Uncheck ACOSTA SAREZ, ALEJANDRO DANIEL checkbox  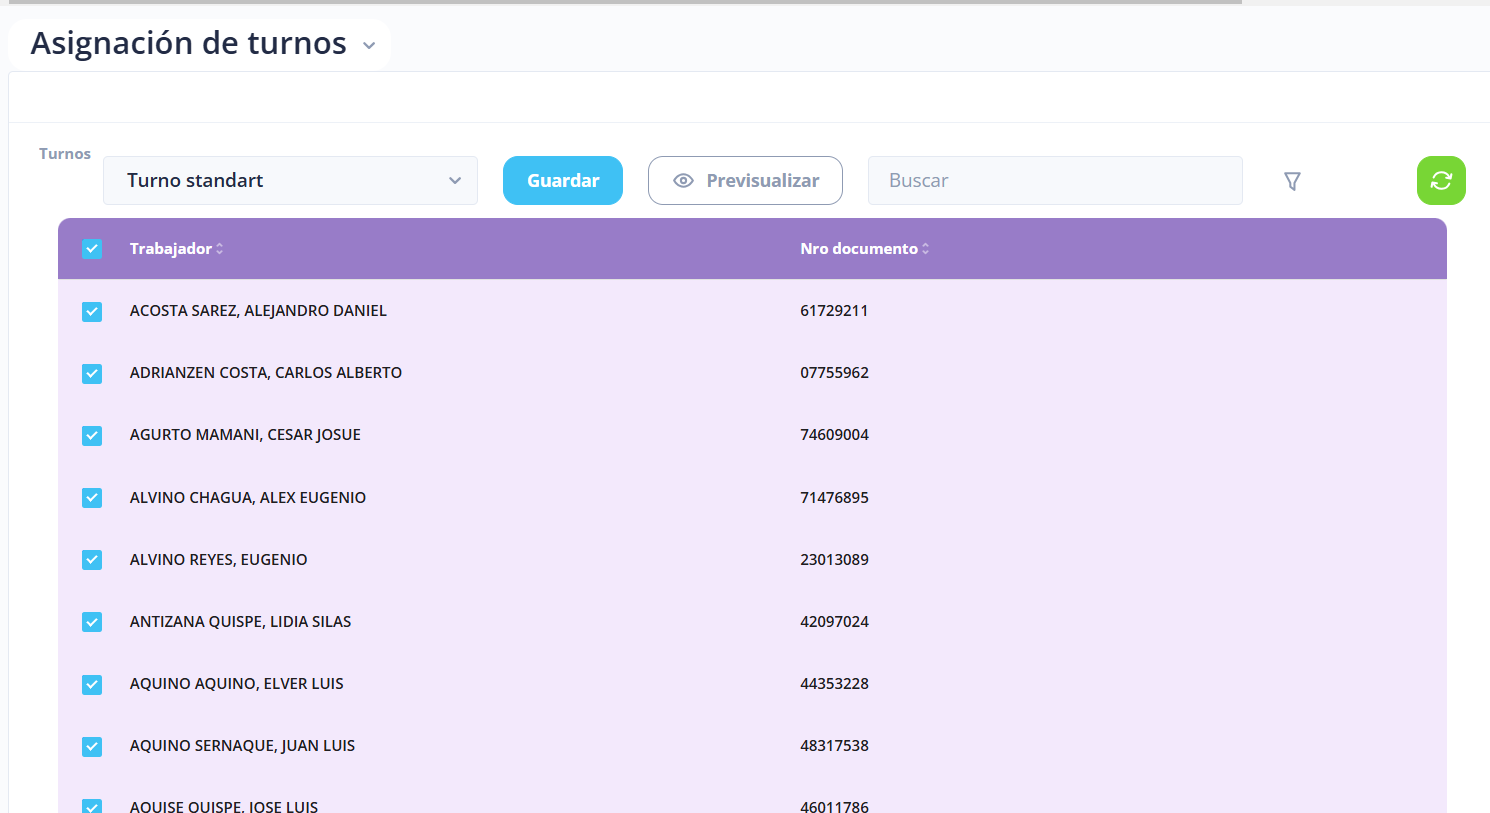pyautogui.click(x=92, y=312)
